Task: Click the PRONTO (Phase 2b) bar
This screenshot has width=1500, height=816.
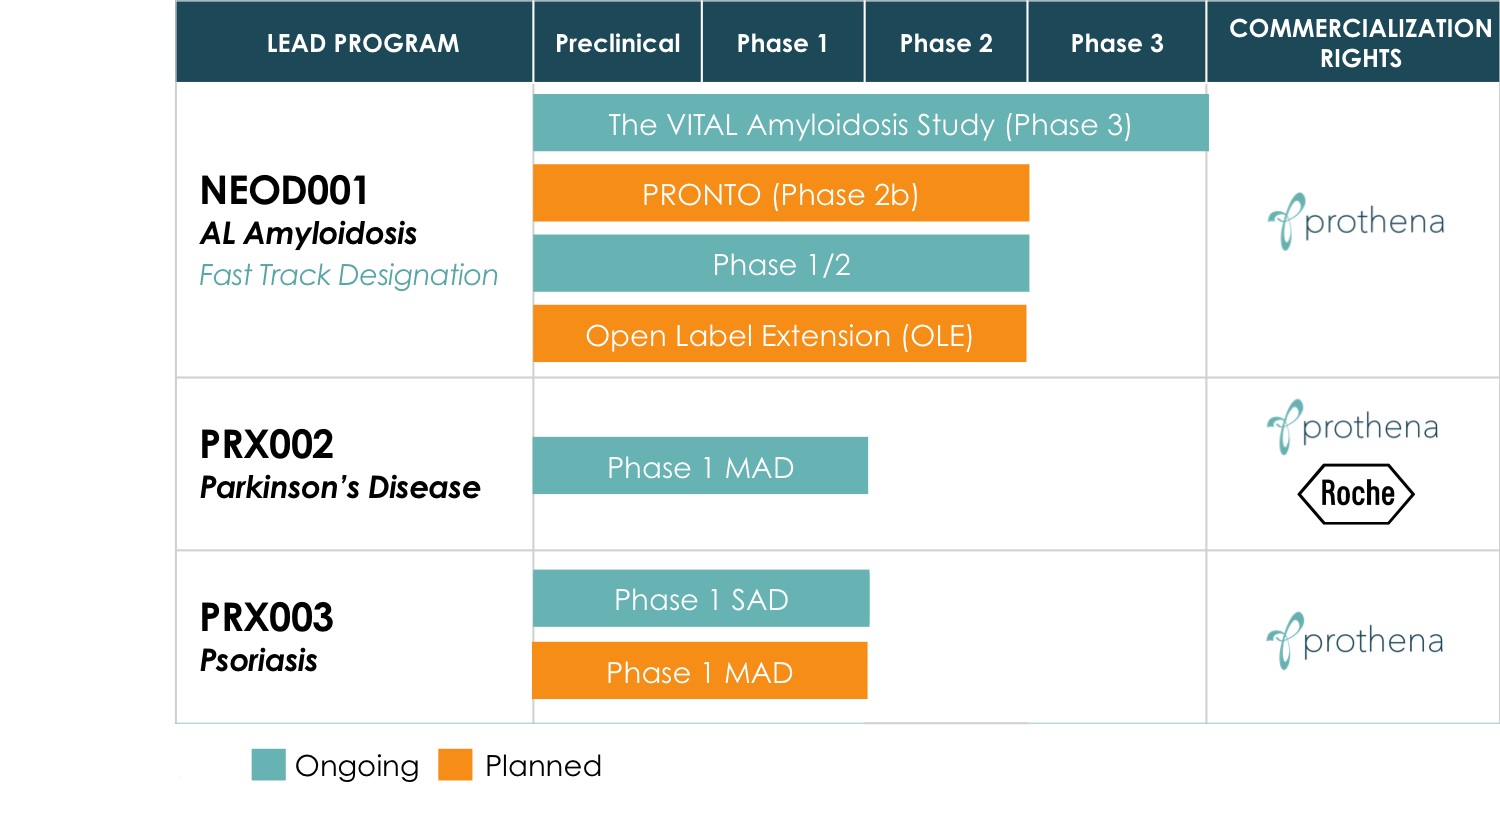Action: 780,194
